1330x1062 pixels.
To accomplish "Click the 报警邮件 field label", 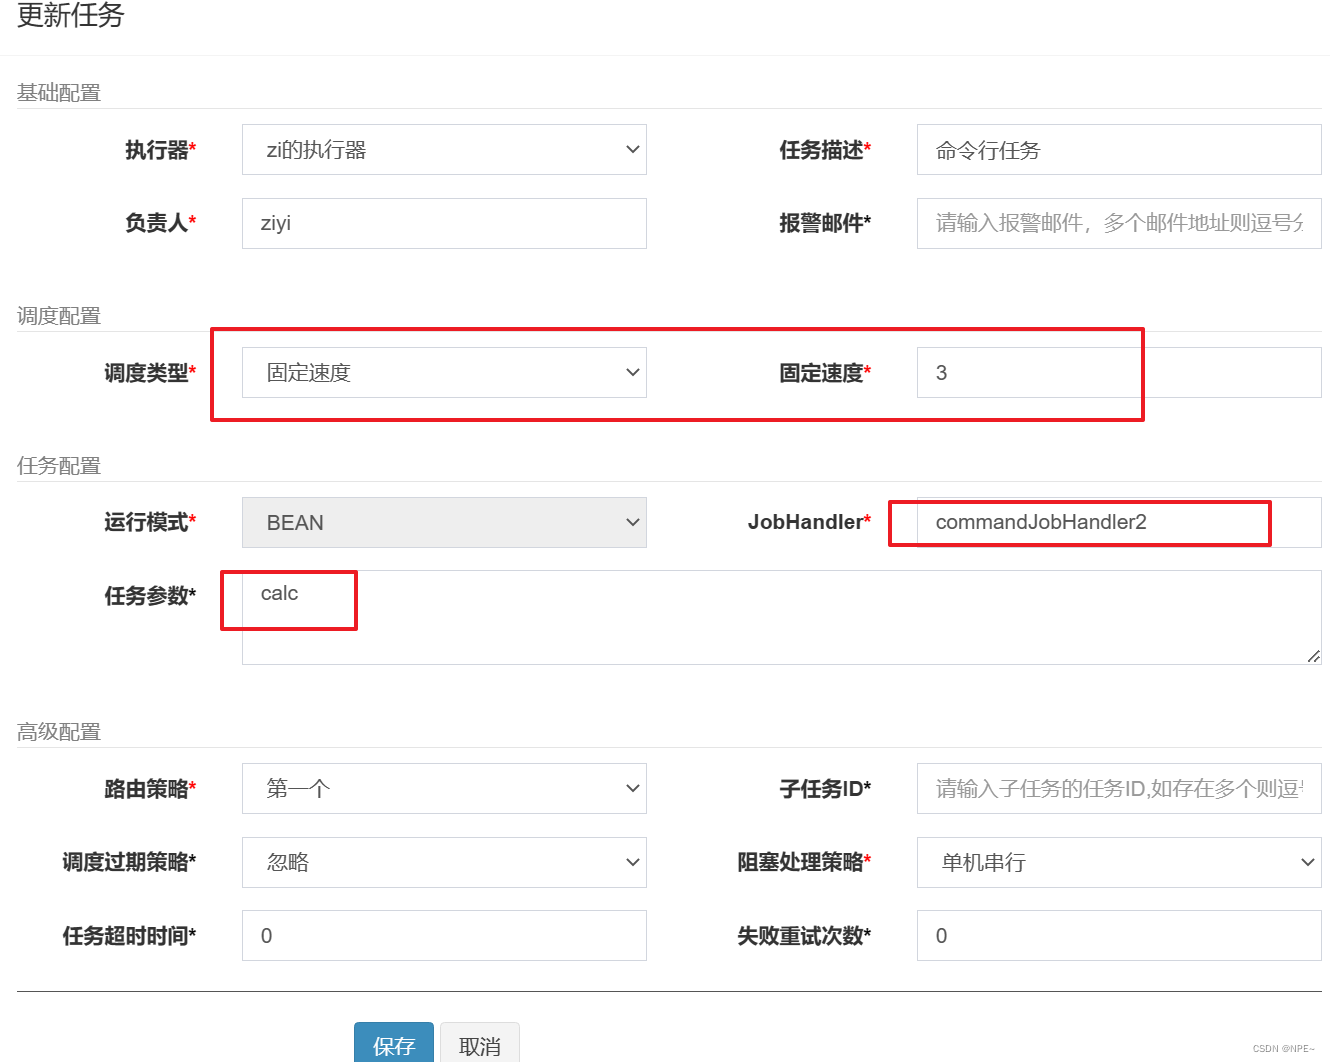I will (825, 223).
